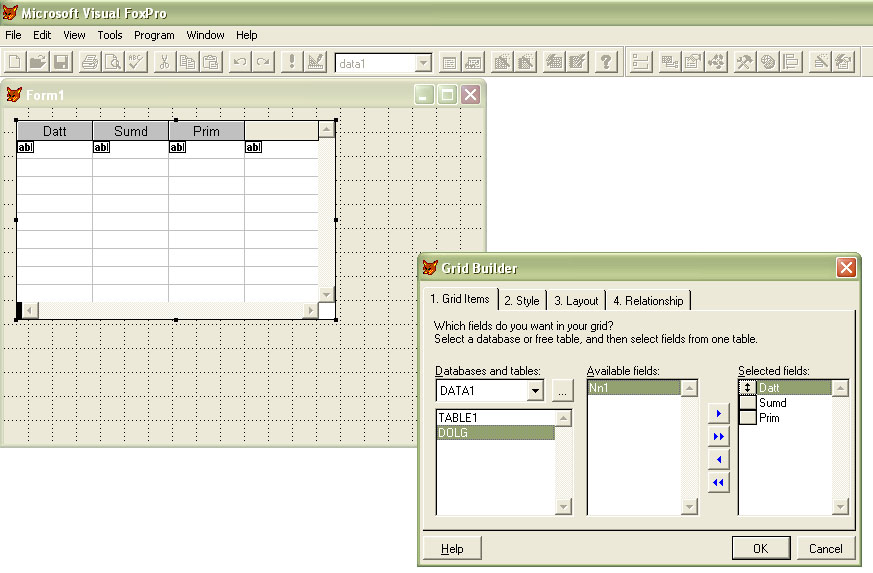The width and height of the screenshot is (873, 573).
Task: Click the AutoFormat toolbar icon
Action: click(x=843, y=62)
